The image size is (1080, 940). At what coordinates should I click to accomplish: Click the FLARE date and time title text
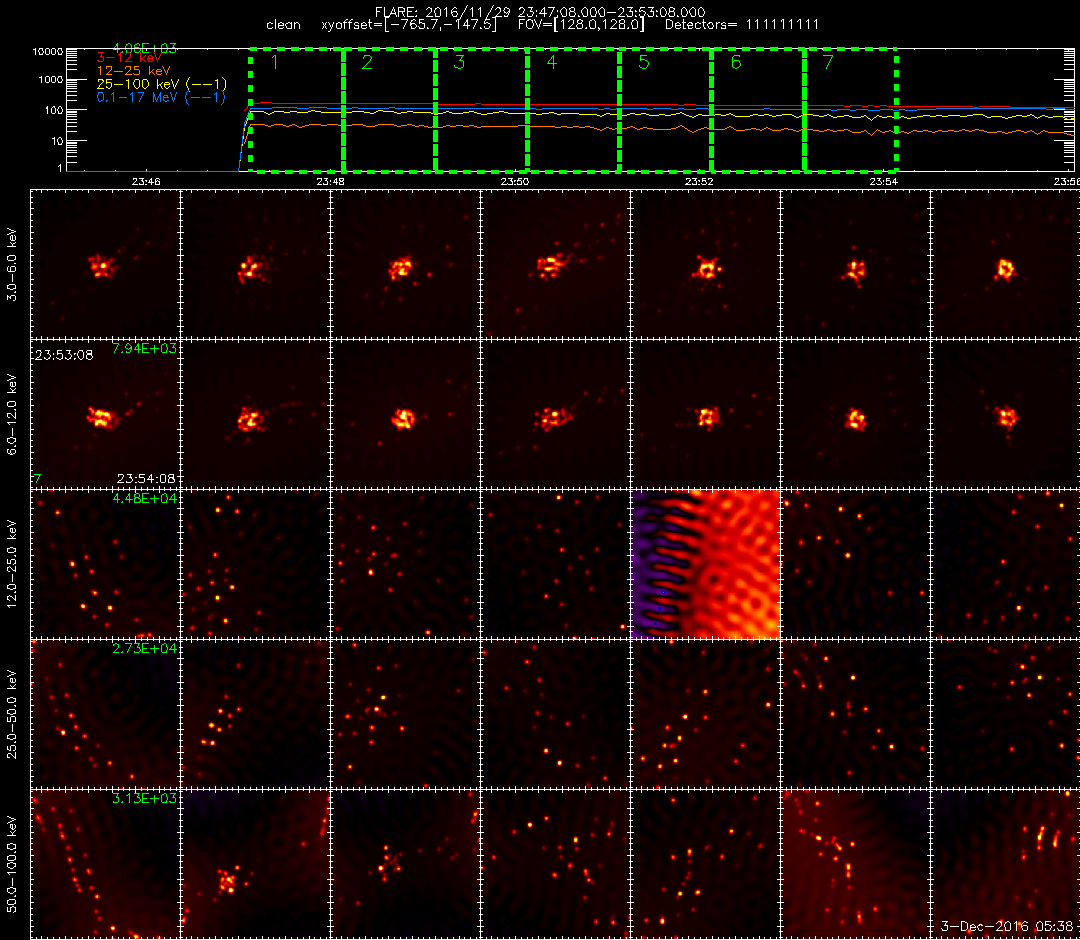coord(540,12)
